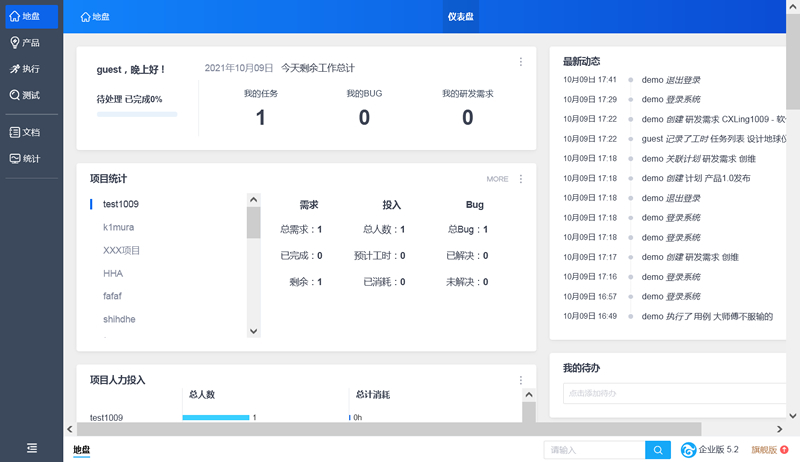Click 总人数 bar for test1009

(216, 418)
